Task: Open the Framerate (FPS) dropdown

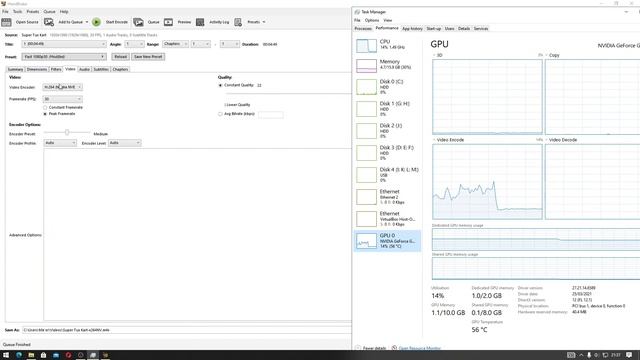Action: 62,99
